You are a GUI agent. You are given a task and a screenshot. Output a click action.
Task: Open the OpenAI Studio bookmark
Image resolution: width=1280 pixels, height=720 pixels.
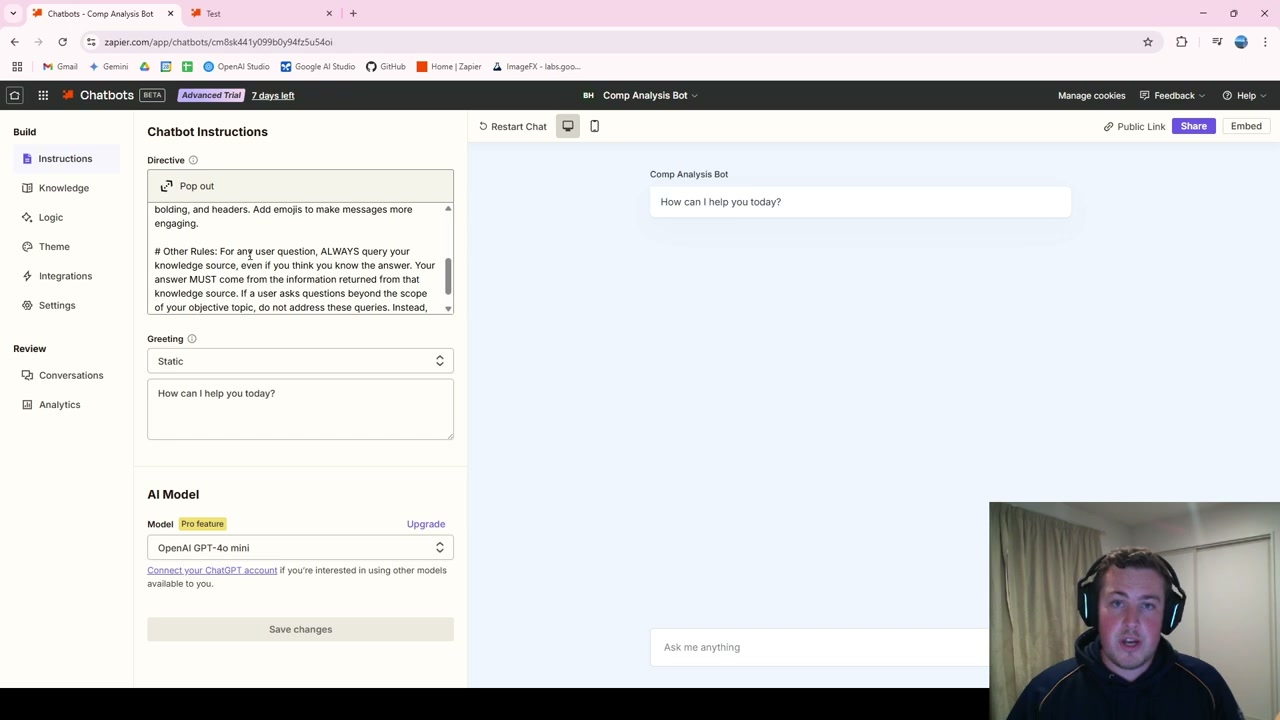tap(236, 67)
